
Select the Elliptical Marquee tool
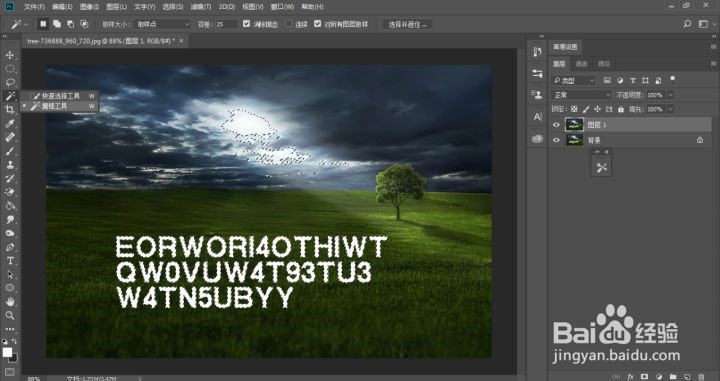point(10,69)
